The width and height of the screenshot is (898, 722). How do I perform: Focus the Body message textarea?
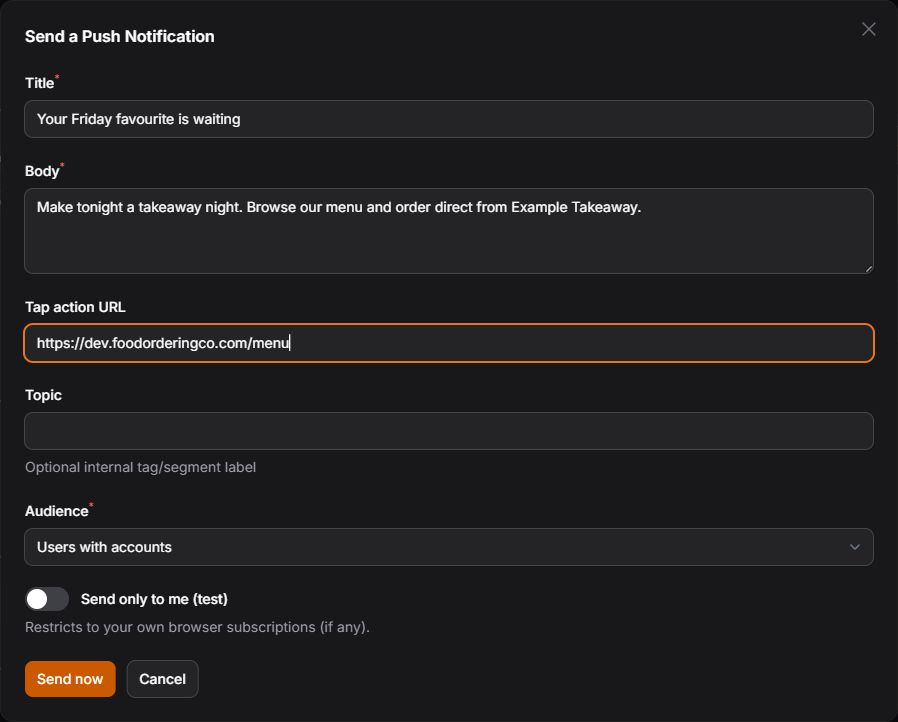point(449,231)
